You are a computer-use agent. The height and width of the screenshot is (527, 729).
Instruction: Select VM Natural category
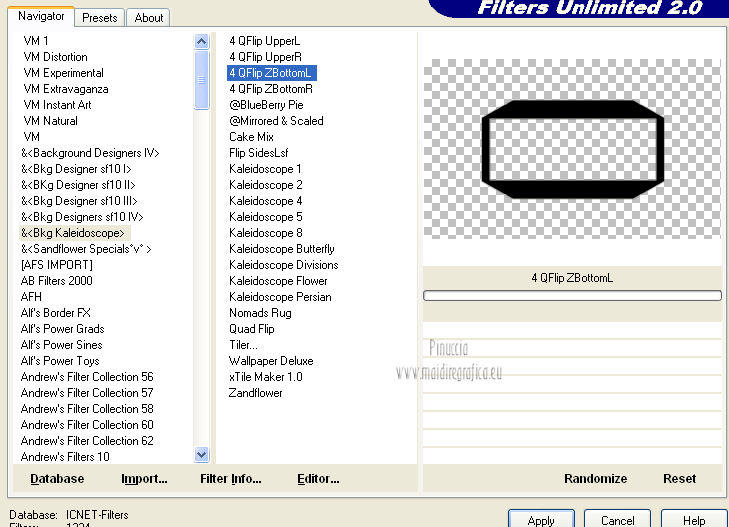(50, 121)
